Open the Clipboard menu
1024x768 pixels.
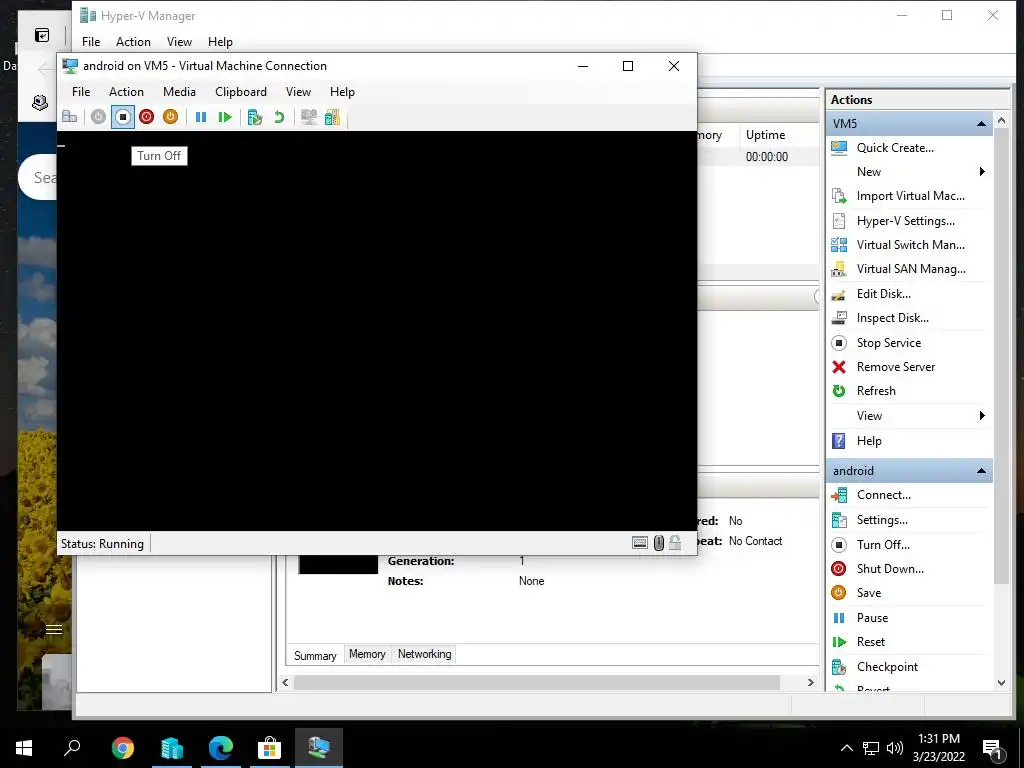tap(241, 92)
